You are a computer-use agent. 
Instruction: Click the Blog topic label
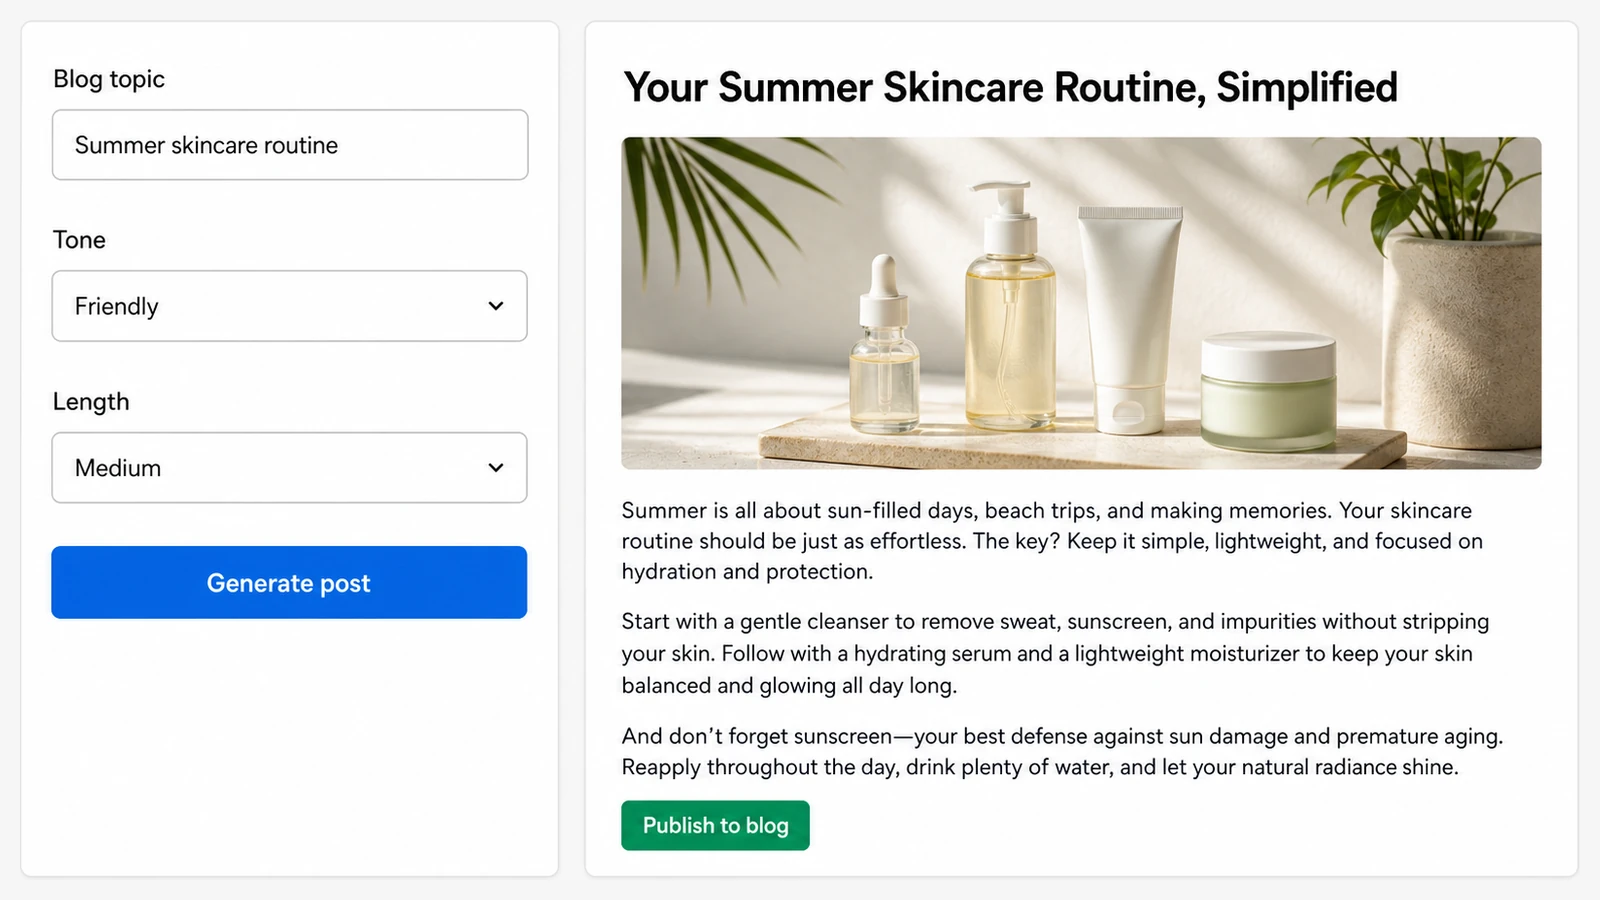(109, 79)
